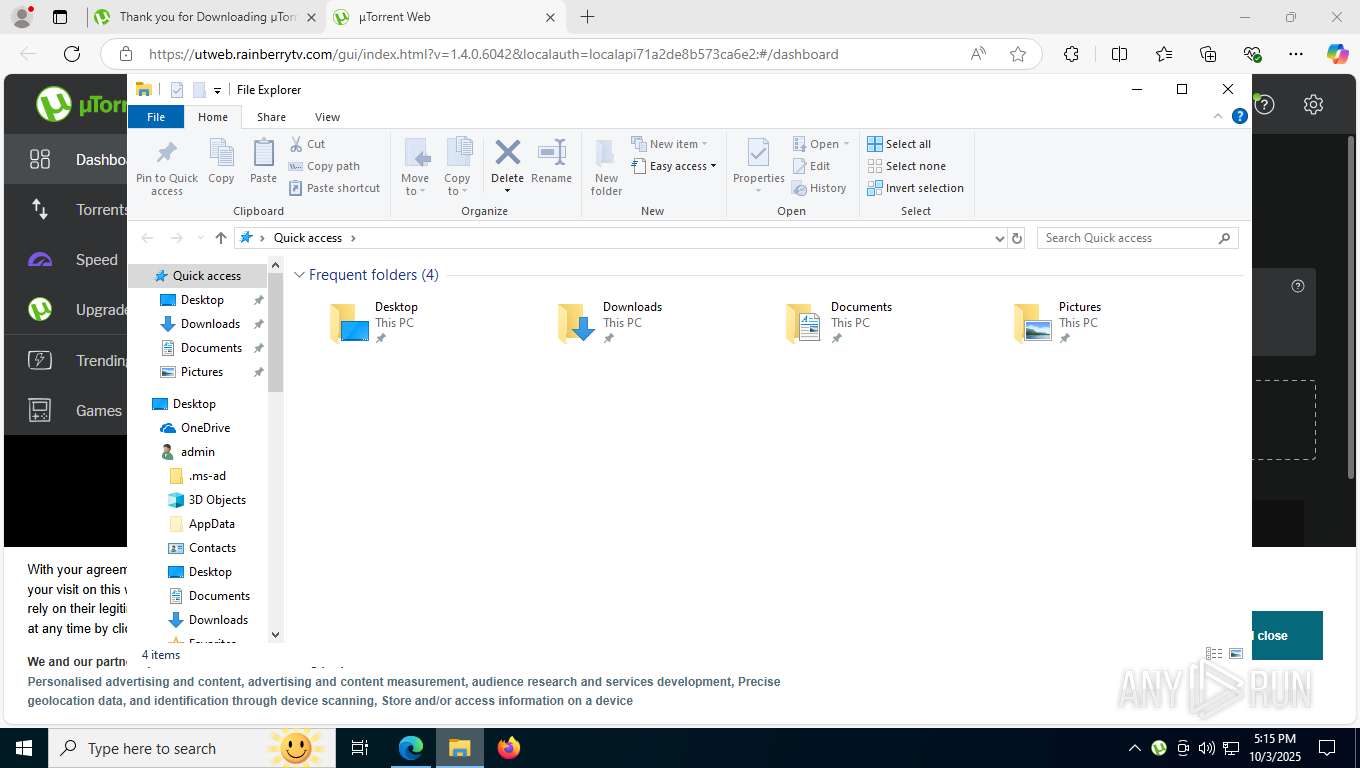The width and height of the screenshot is (1360, 768).
Task: Open the Easy access dropdown
Action: 675,166
